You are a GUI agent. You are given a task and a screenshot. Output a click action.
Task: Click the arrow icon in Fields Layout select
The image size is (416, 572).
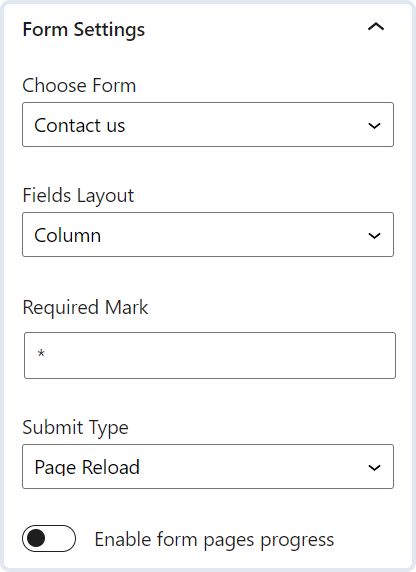tap(374, 236)
